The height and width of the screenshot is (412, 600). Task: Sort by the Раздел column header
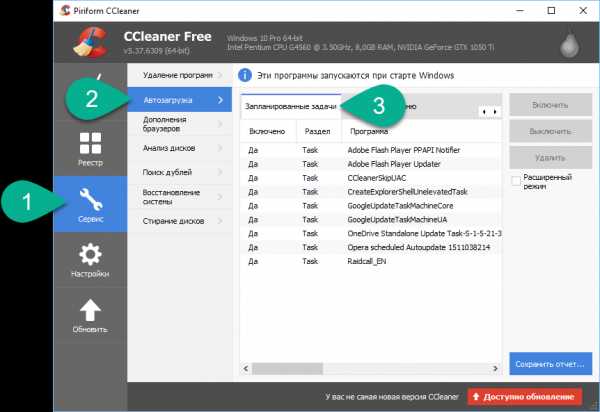319,131
